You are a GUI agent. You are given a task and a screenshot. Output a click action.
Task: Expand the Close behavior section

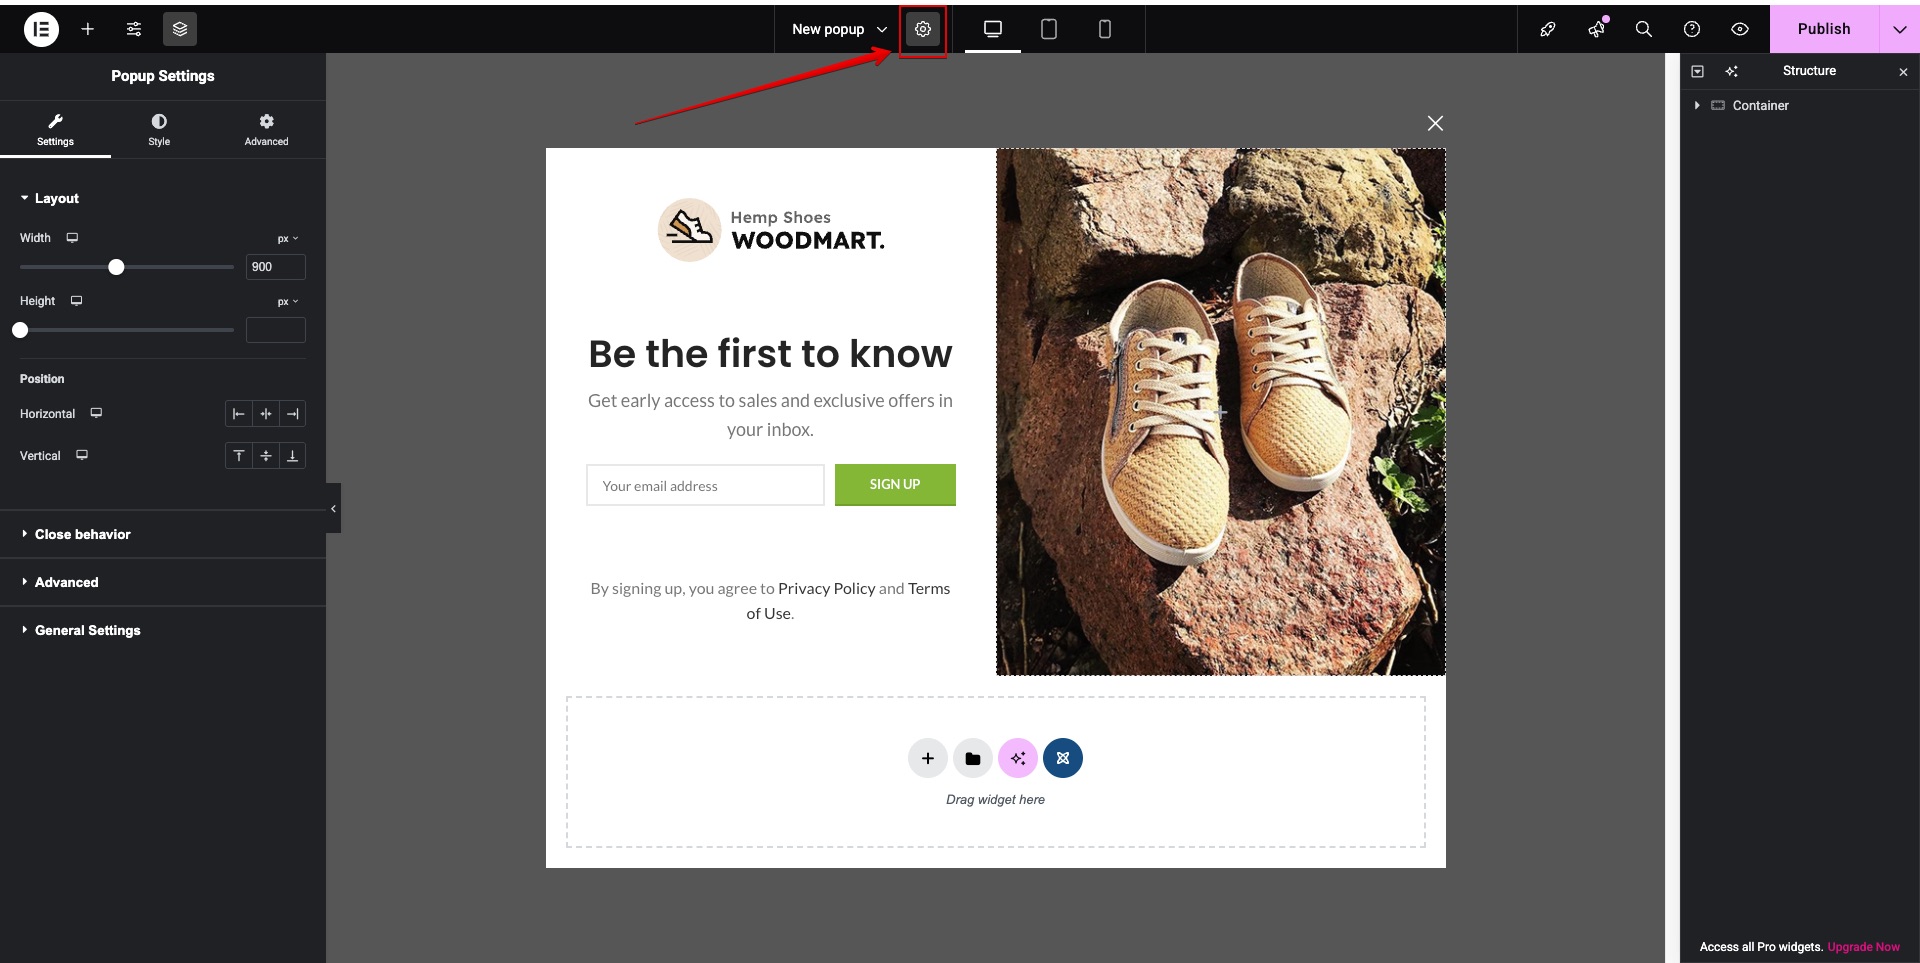tap(82, 534)
